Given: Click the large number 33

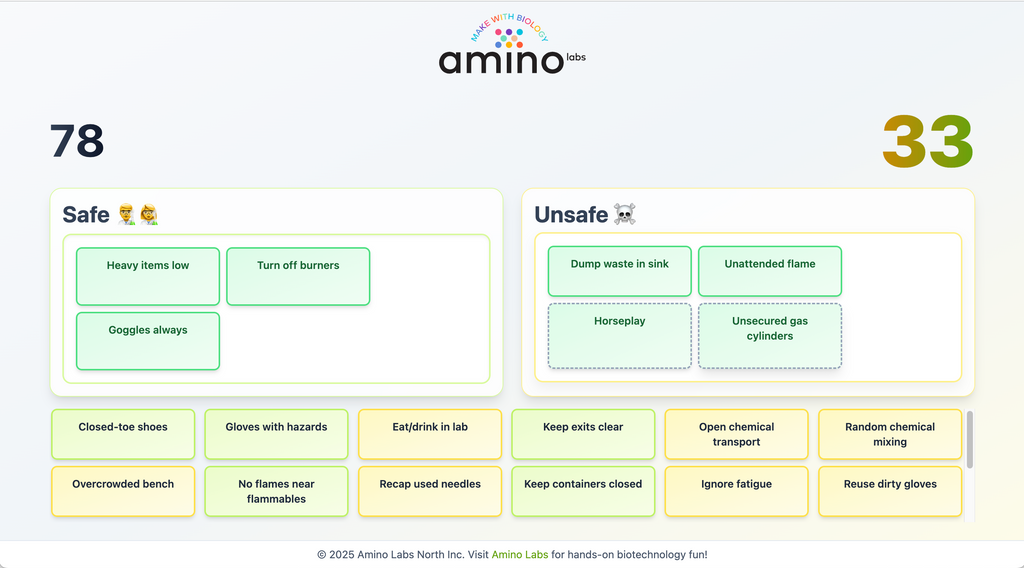Looking at the screenshot, I should 927,142.
